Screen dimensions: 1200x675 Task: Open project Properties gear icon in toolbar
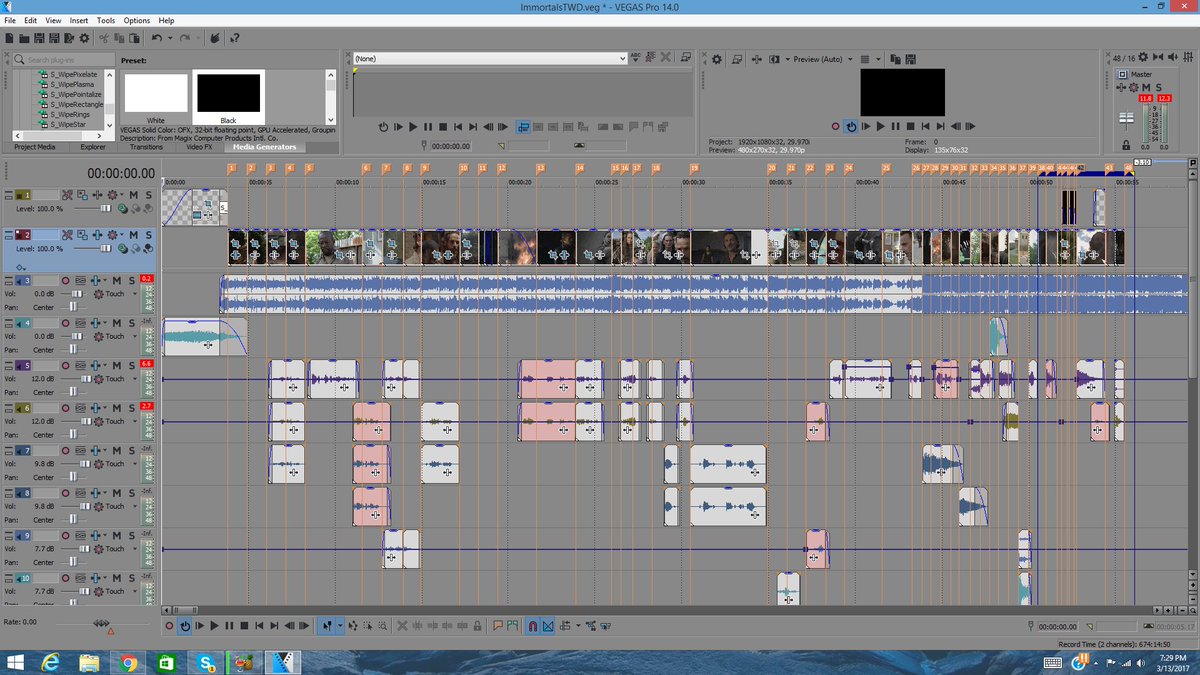[85, 38]
